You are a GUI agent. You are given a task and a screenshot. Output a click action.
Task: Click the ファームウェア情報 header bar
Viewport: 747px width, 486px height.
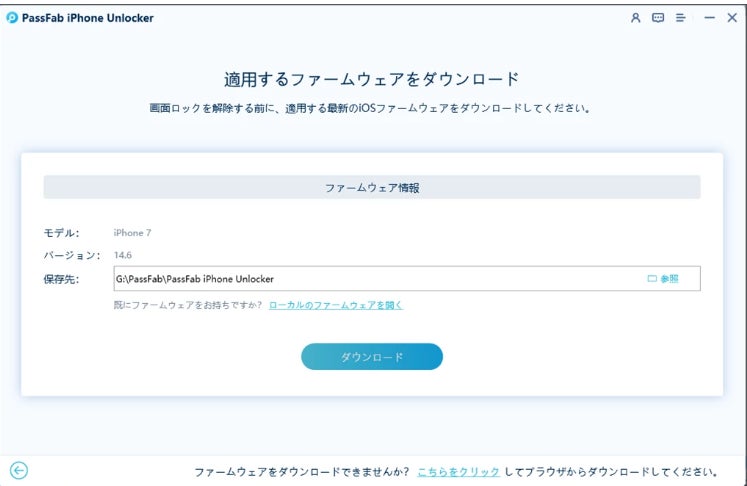[x=372, y=187]
